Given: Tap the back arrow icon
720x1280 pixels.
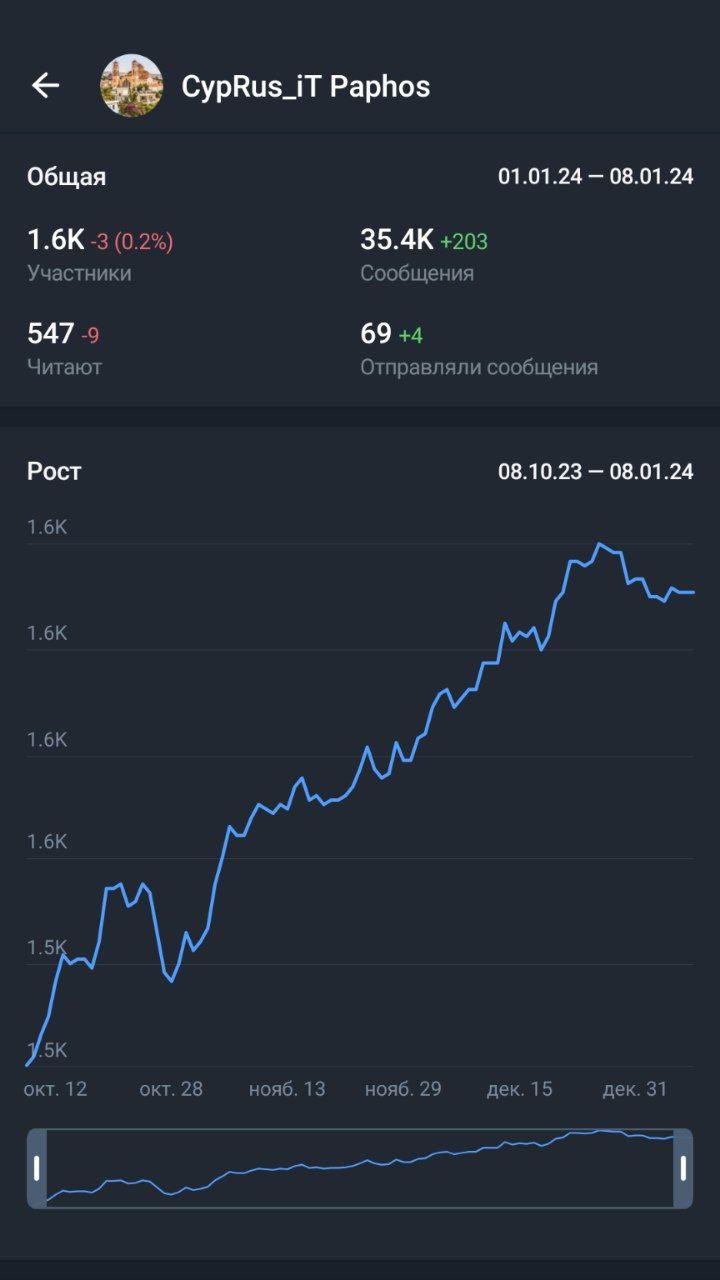Looking at the screenshot, I should (x=46, y=86).
